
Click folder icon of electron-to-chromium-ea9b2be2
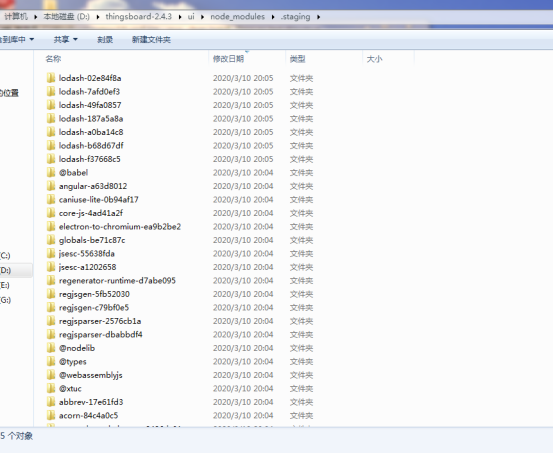[x=51, y=226]
